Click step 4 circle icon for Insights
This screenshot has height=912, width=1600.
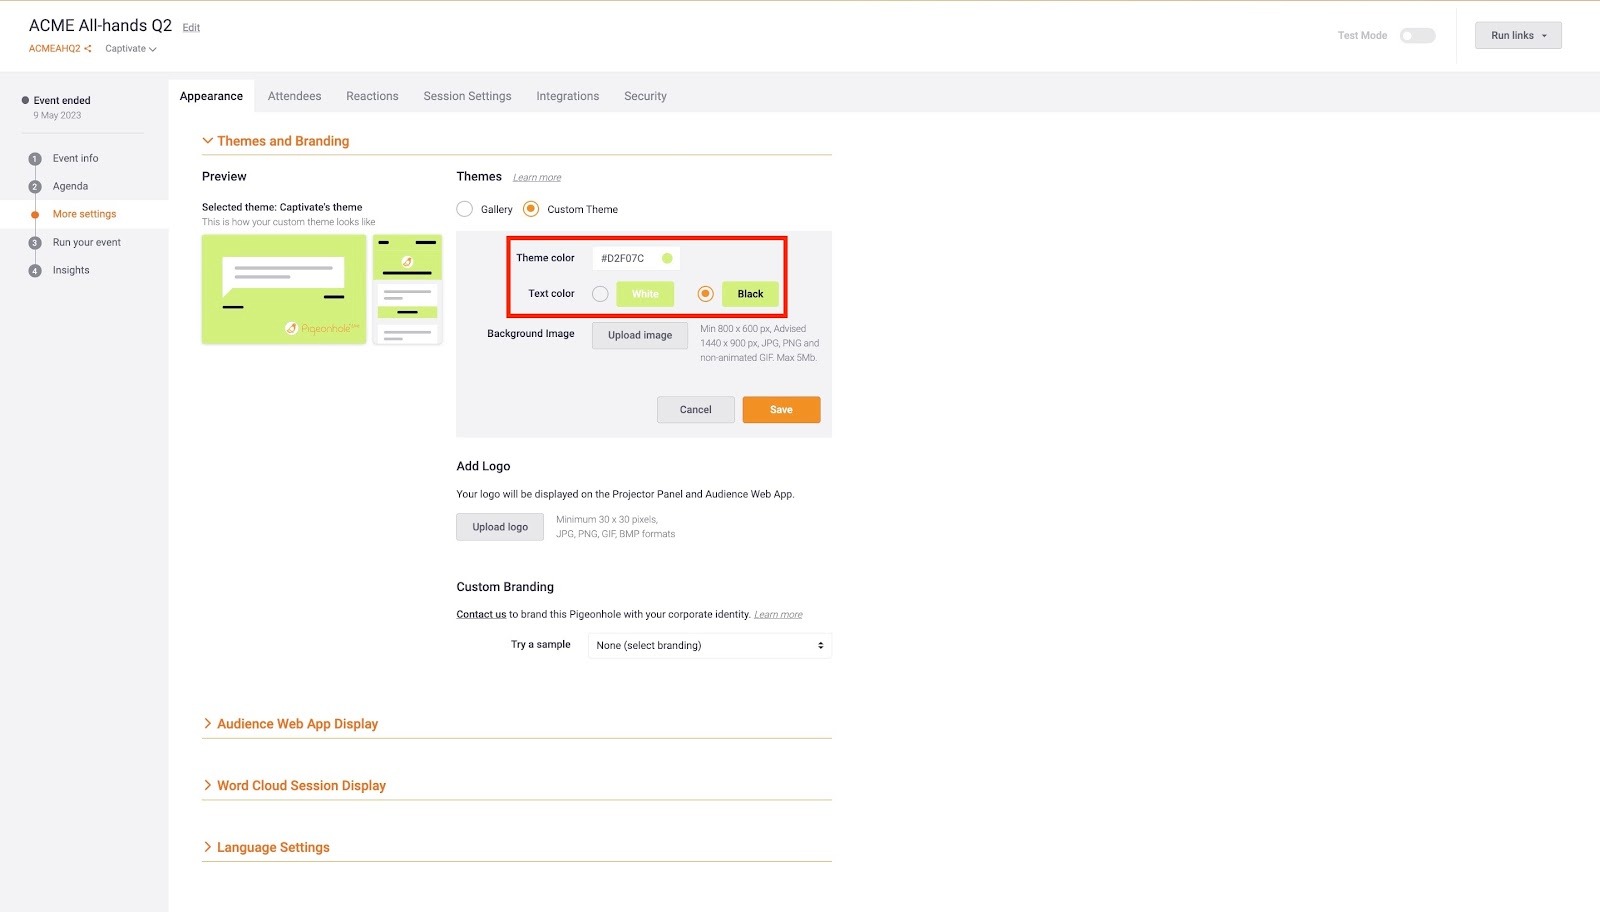[35, 271]
